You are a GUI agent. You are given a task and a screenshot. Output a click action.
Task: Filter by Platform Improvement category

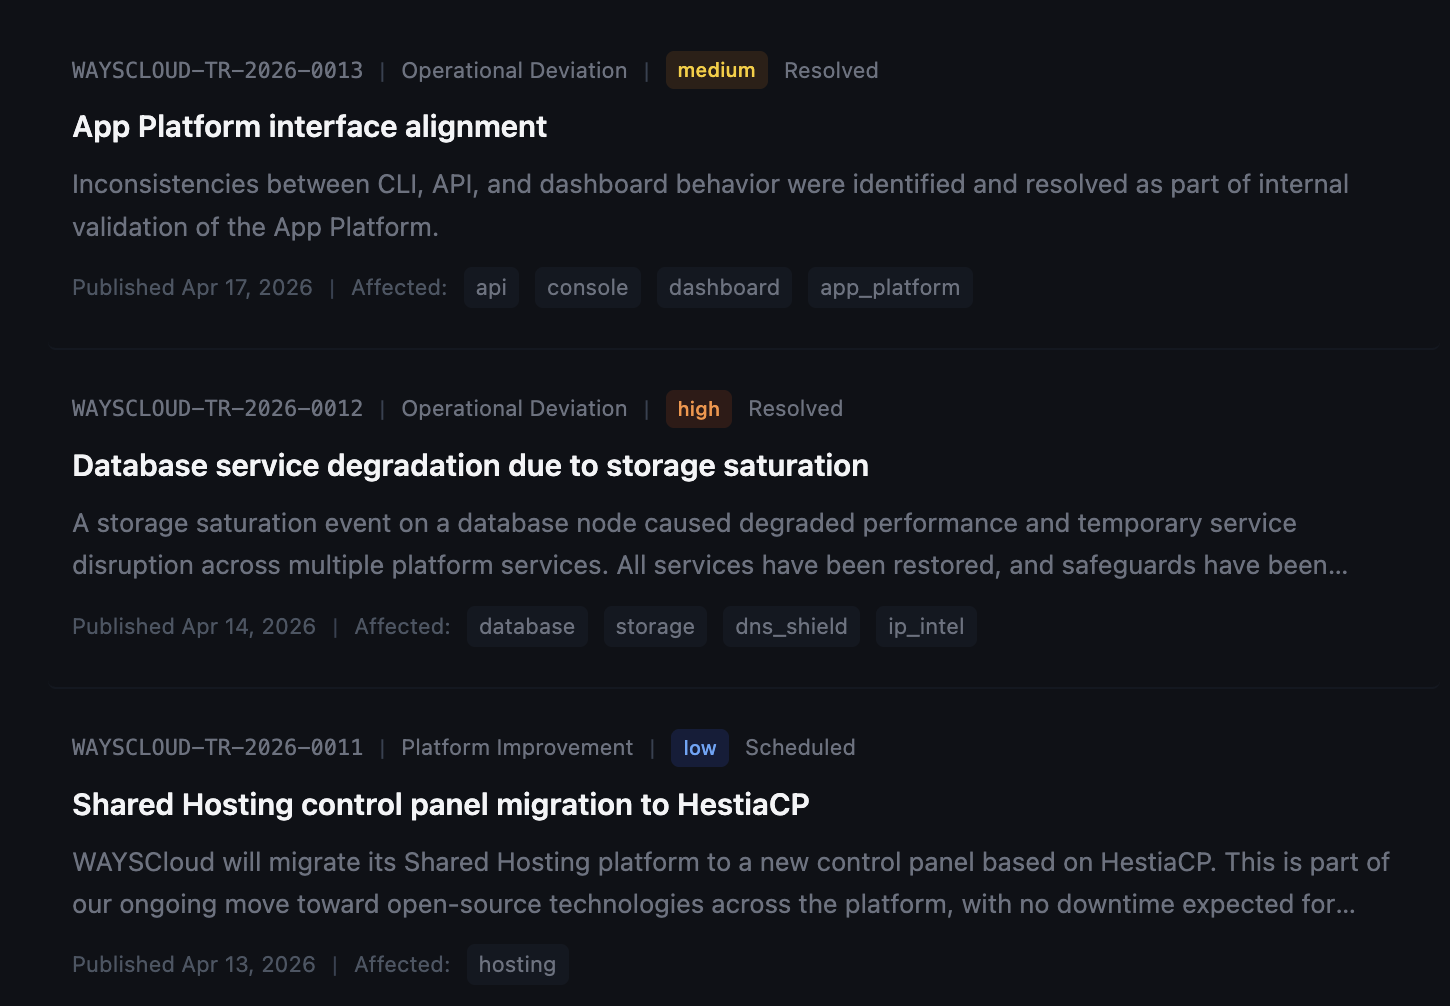click(x=517, y=747)
